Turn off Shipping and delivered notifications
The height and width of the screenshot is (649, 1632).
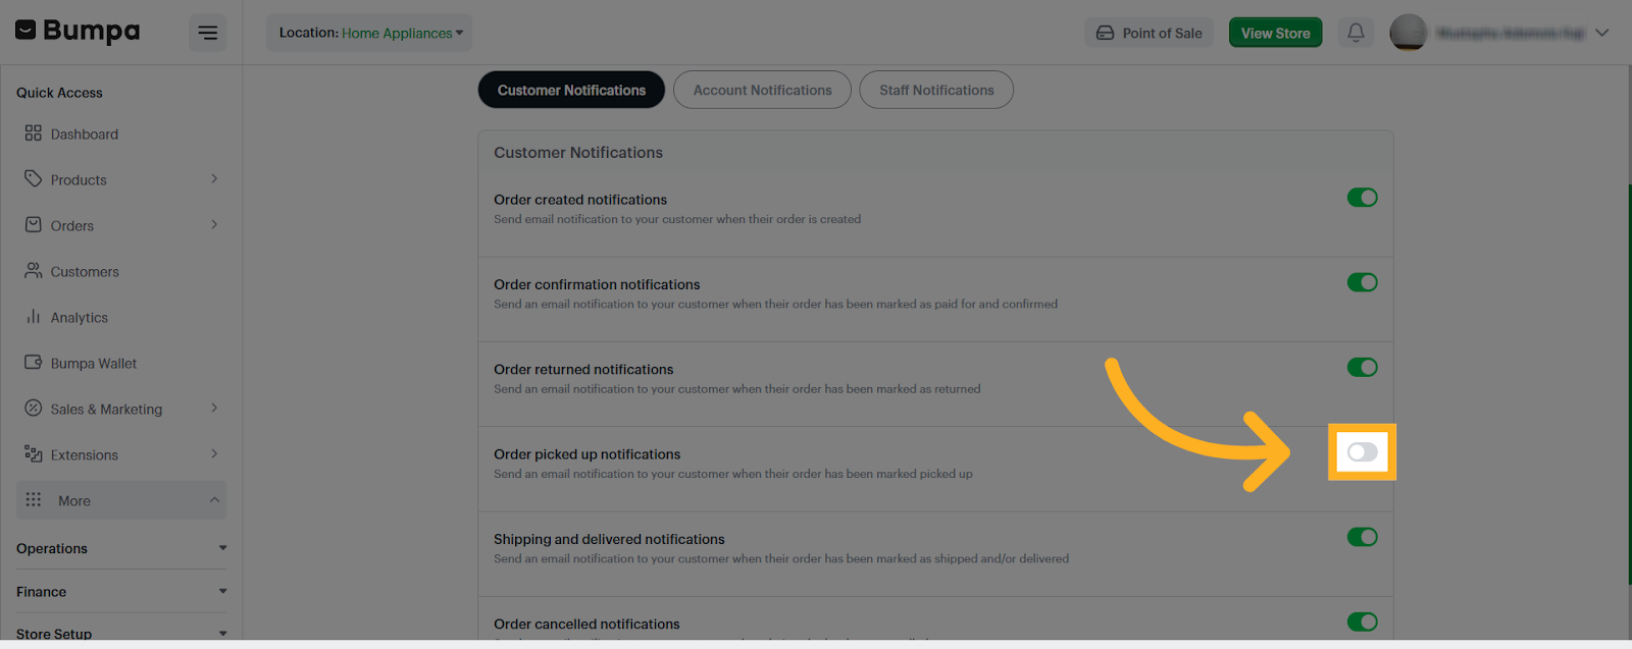pos(1362,537)
